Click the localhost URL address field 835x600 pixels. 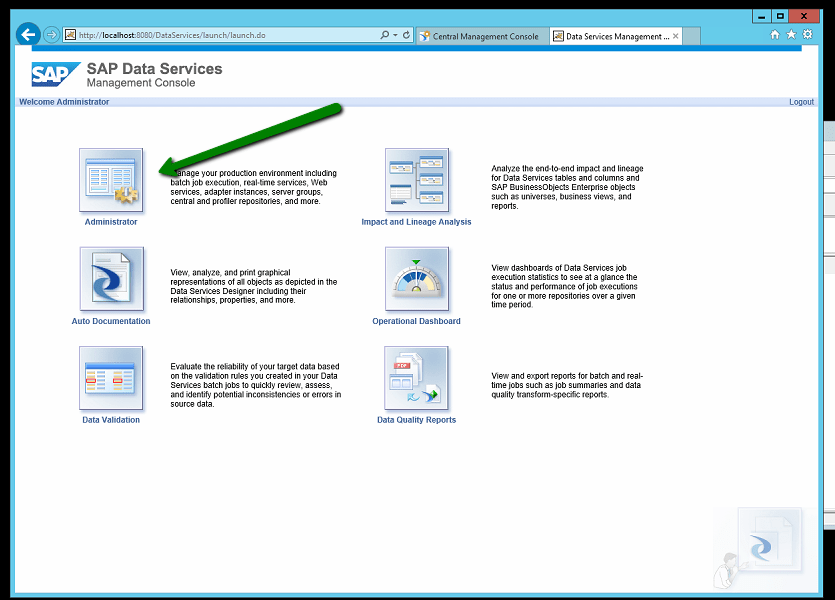[x=220, y=35]
